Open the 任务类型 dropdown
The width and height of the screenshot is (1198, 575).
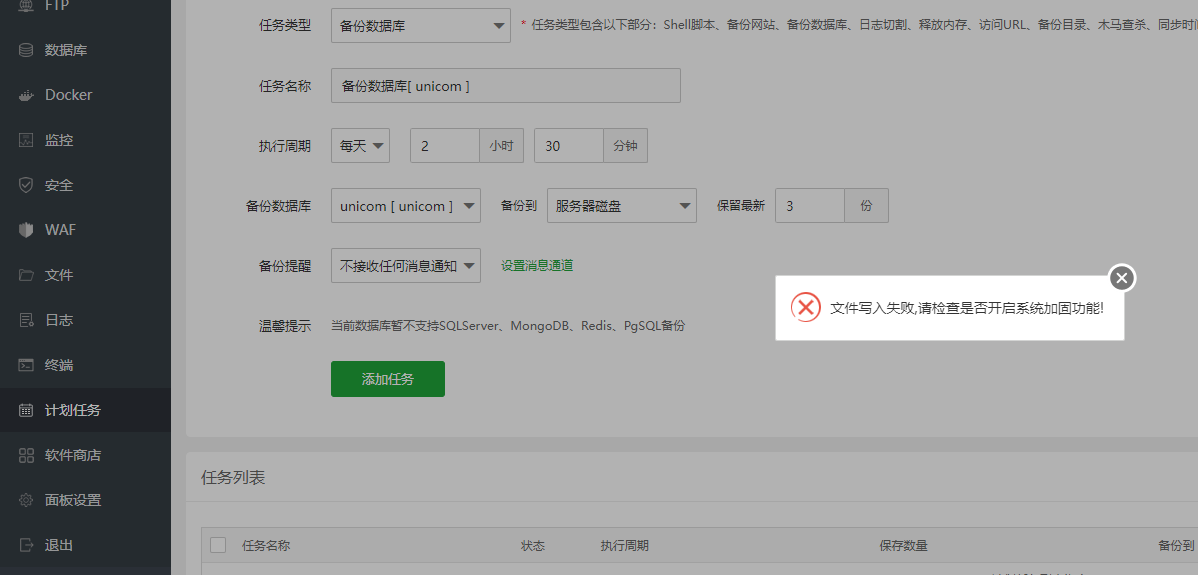[x=421, y=25]
